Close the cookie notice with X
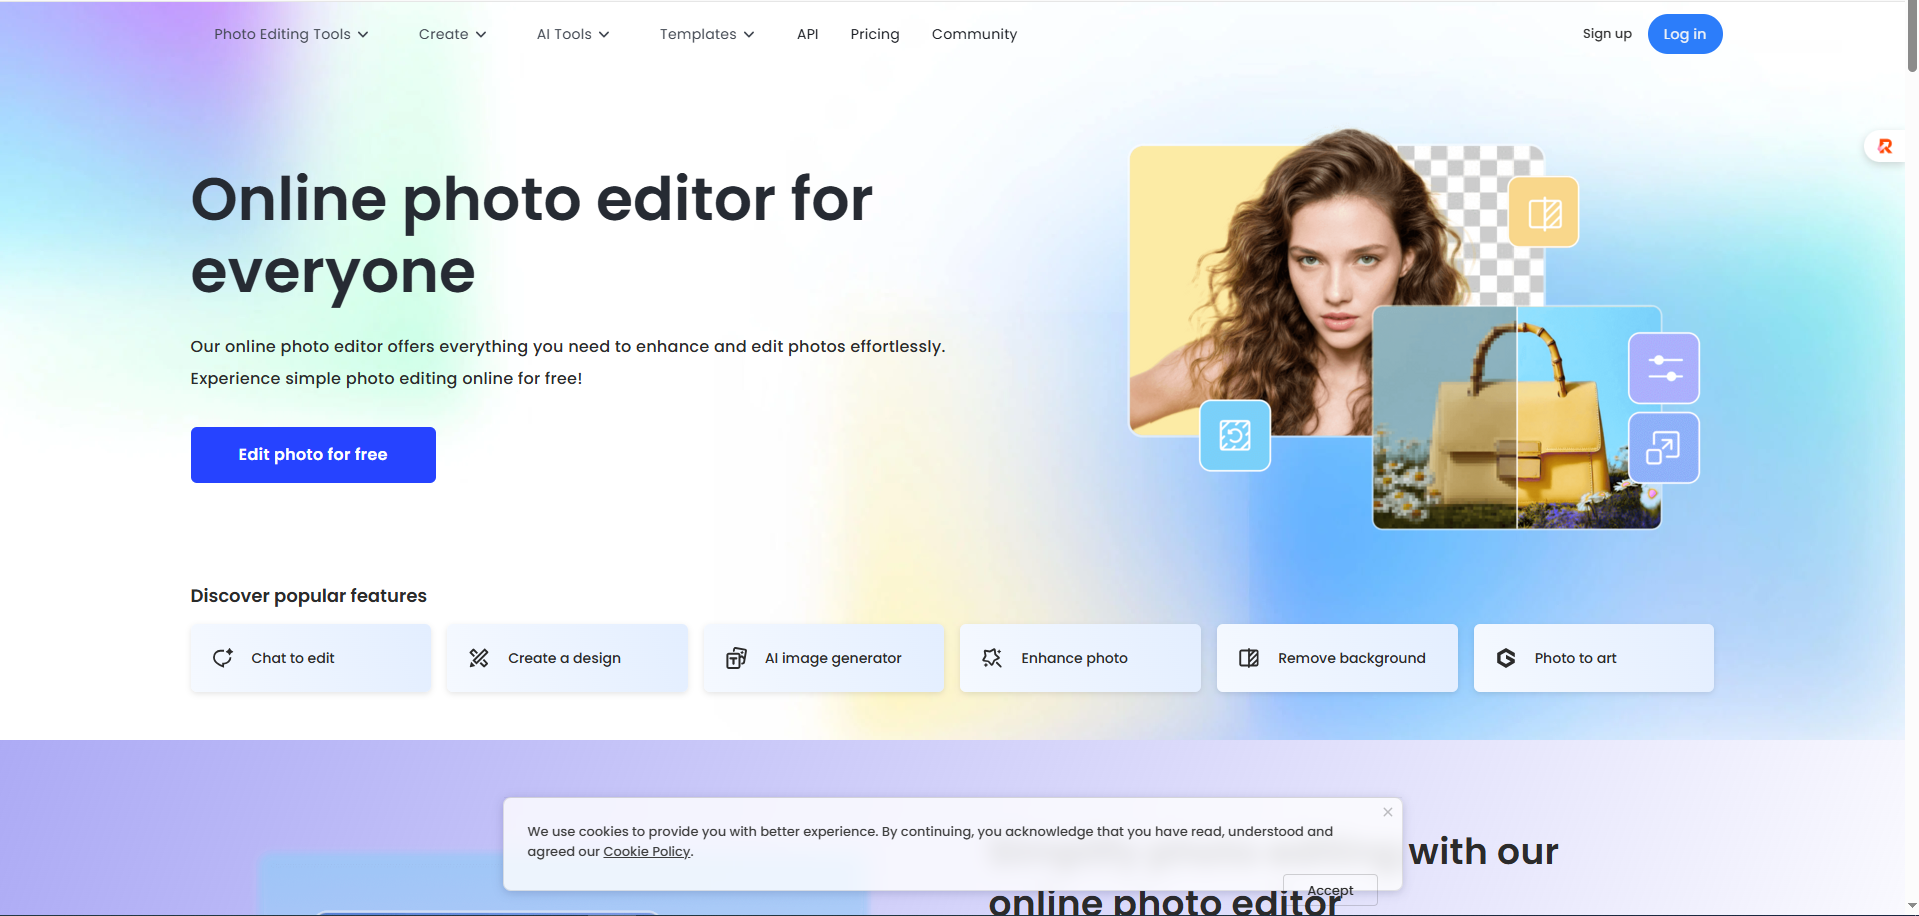The height and width of the screenshot is (916, 1919). (1388, 812)
